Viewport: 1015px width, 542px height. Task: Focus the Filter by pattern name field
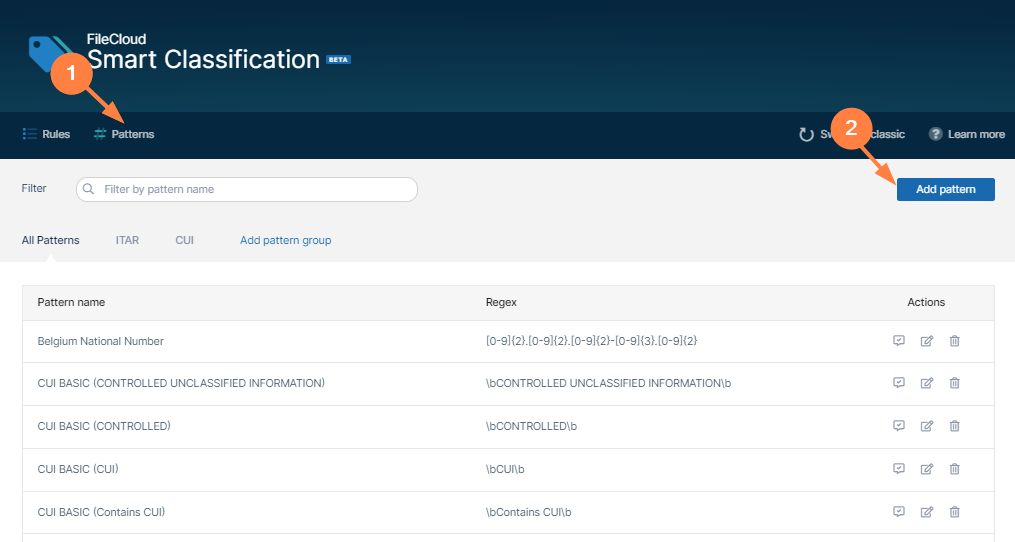point(247,189)
